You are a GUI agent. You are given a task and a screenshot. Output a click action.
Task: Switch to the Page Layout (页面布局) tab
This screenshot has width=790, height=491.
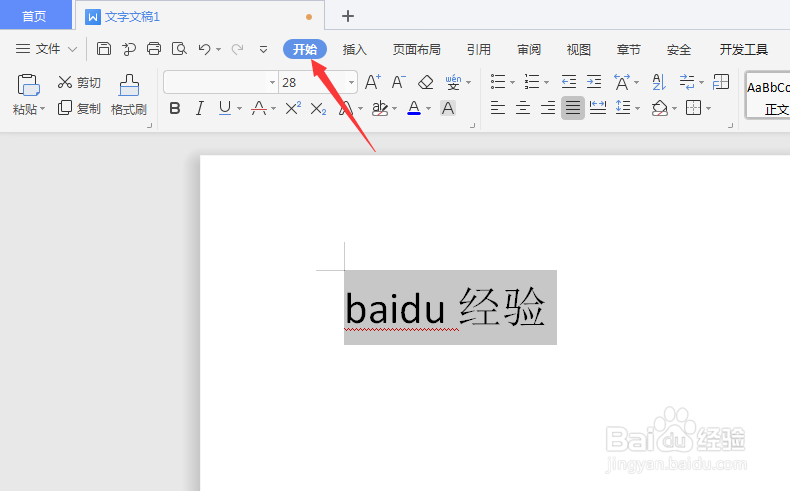click(x=417, y=49)
